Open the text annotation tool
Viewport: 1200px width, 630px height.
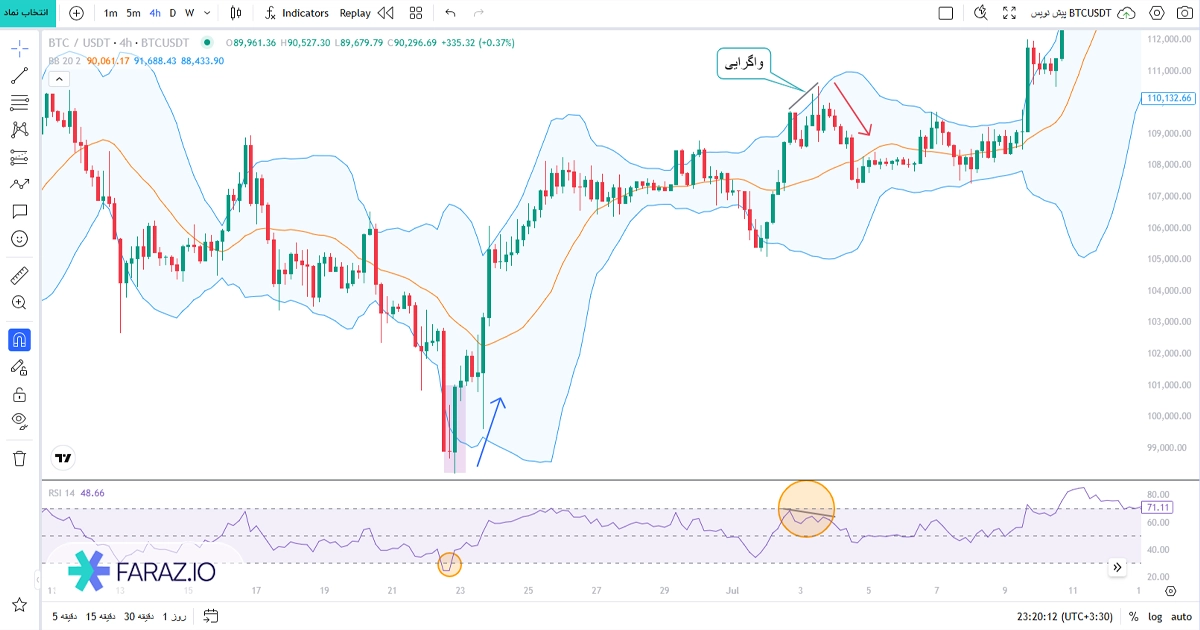(x=20, y=211)
